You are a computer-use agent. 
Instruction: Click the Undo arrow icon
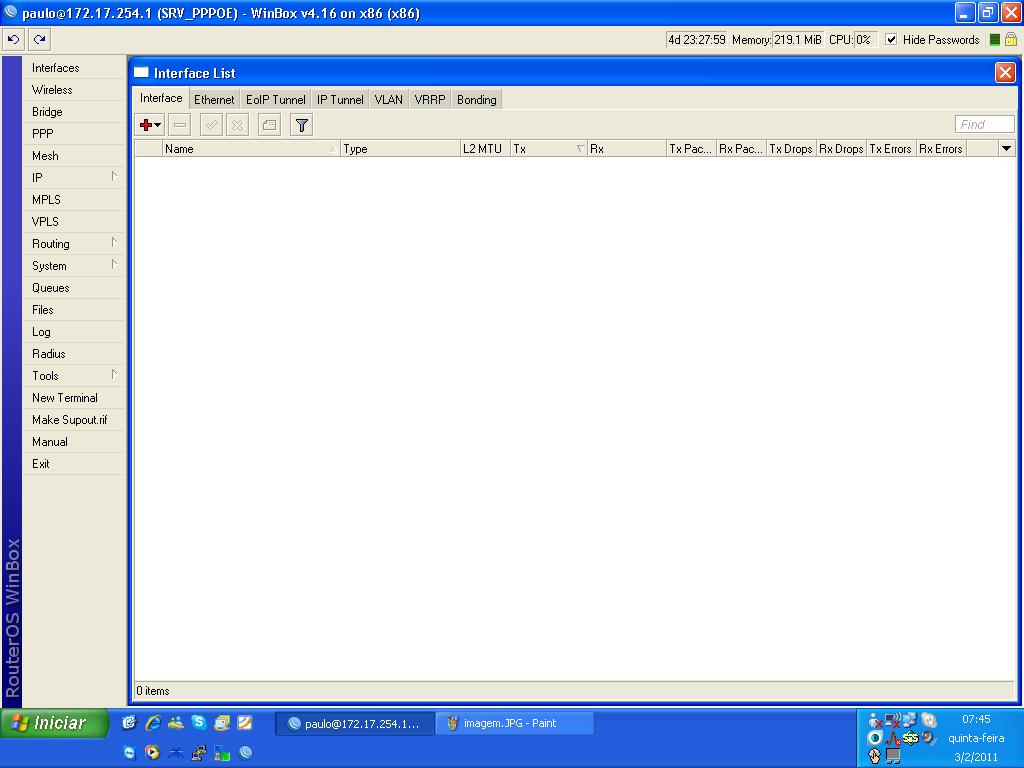14,40
